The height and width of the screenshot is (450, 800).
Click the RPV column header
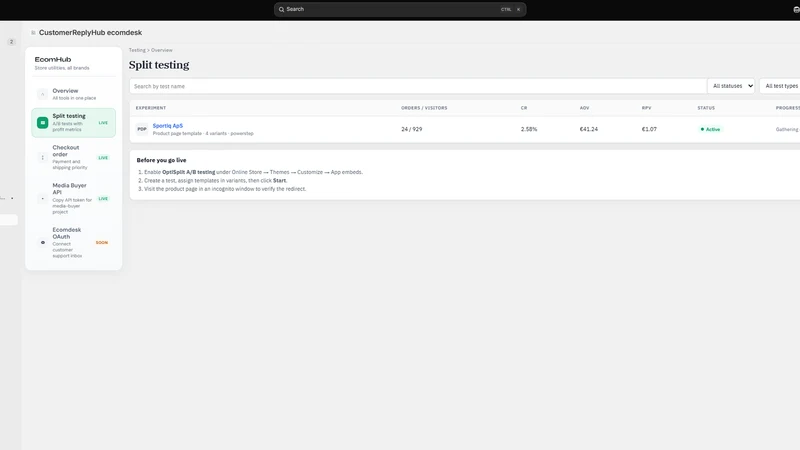[x=646, y=108]
